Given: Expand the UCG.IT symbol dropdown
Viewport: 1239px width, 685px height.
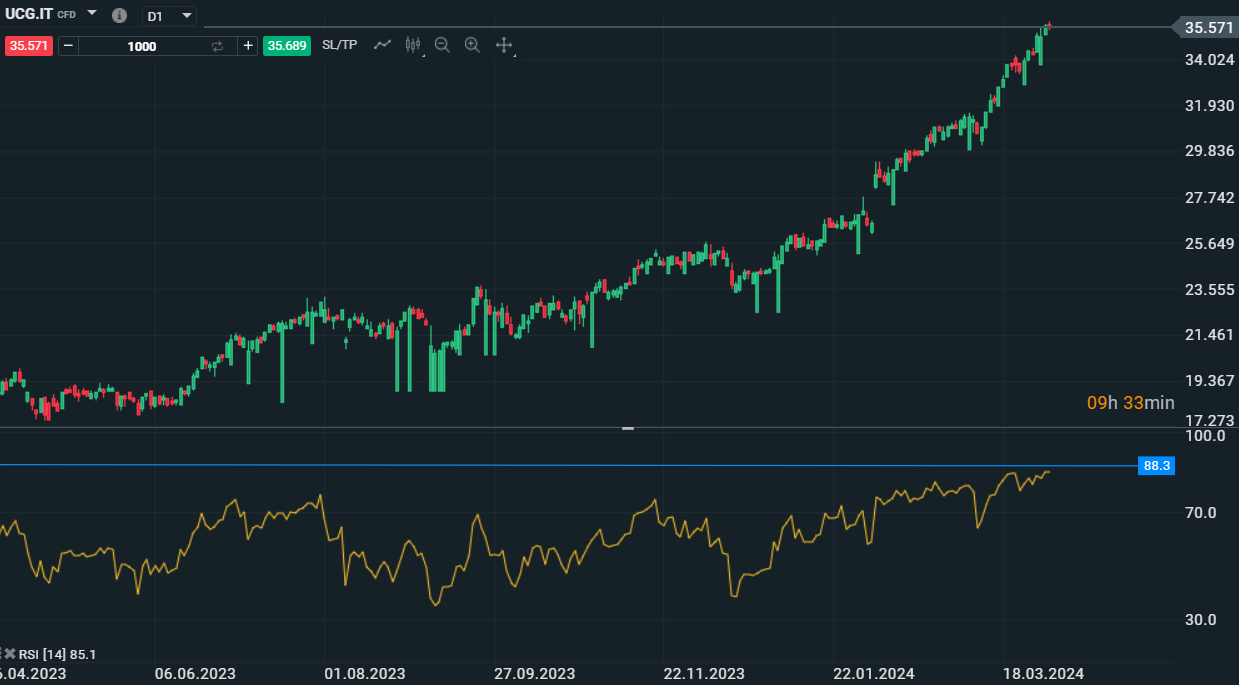Looking at the screenshot, I should pyautogui.click(x=92, y=13).
